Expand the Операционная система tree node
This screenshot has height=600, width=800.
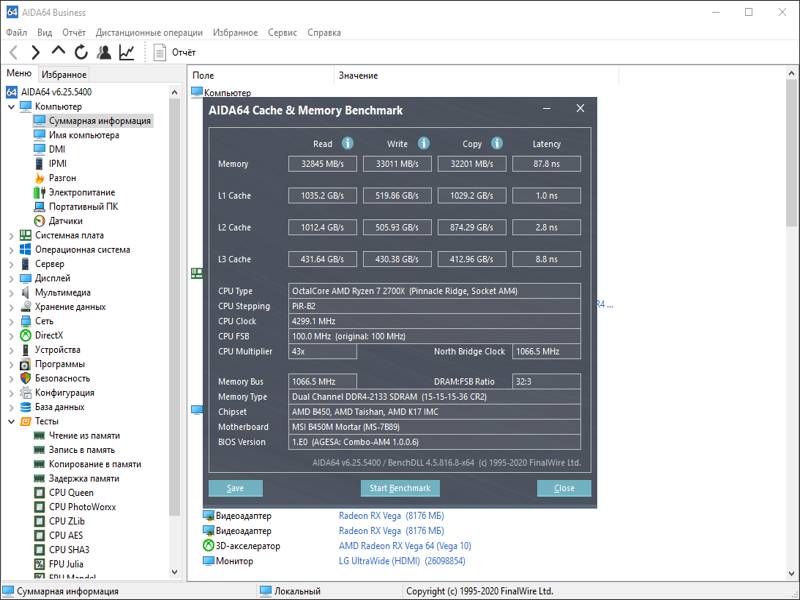(12, 250)
